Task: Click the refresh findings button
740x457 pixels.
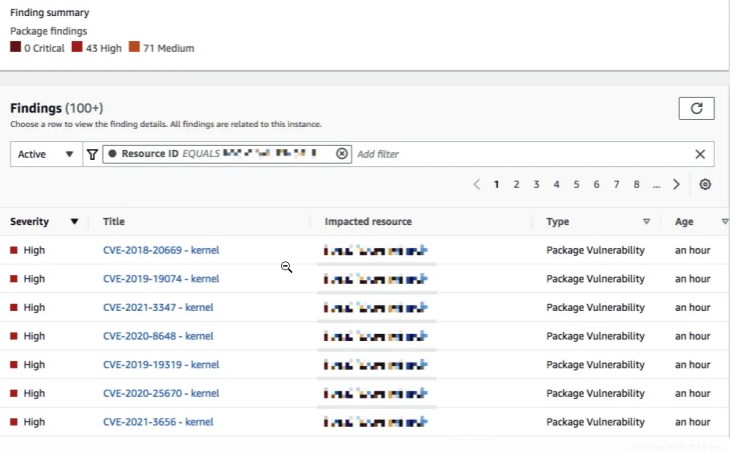Action: (696, 108)
